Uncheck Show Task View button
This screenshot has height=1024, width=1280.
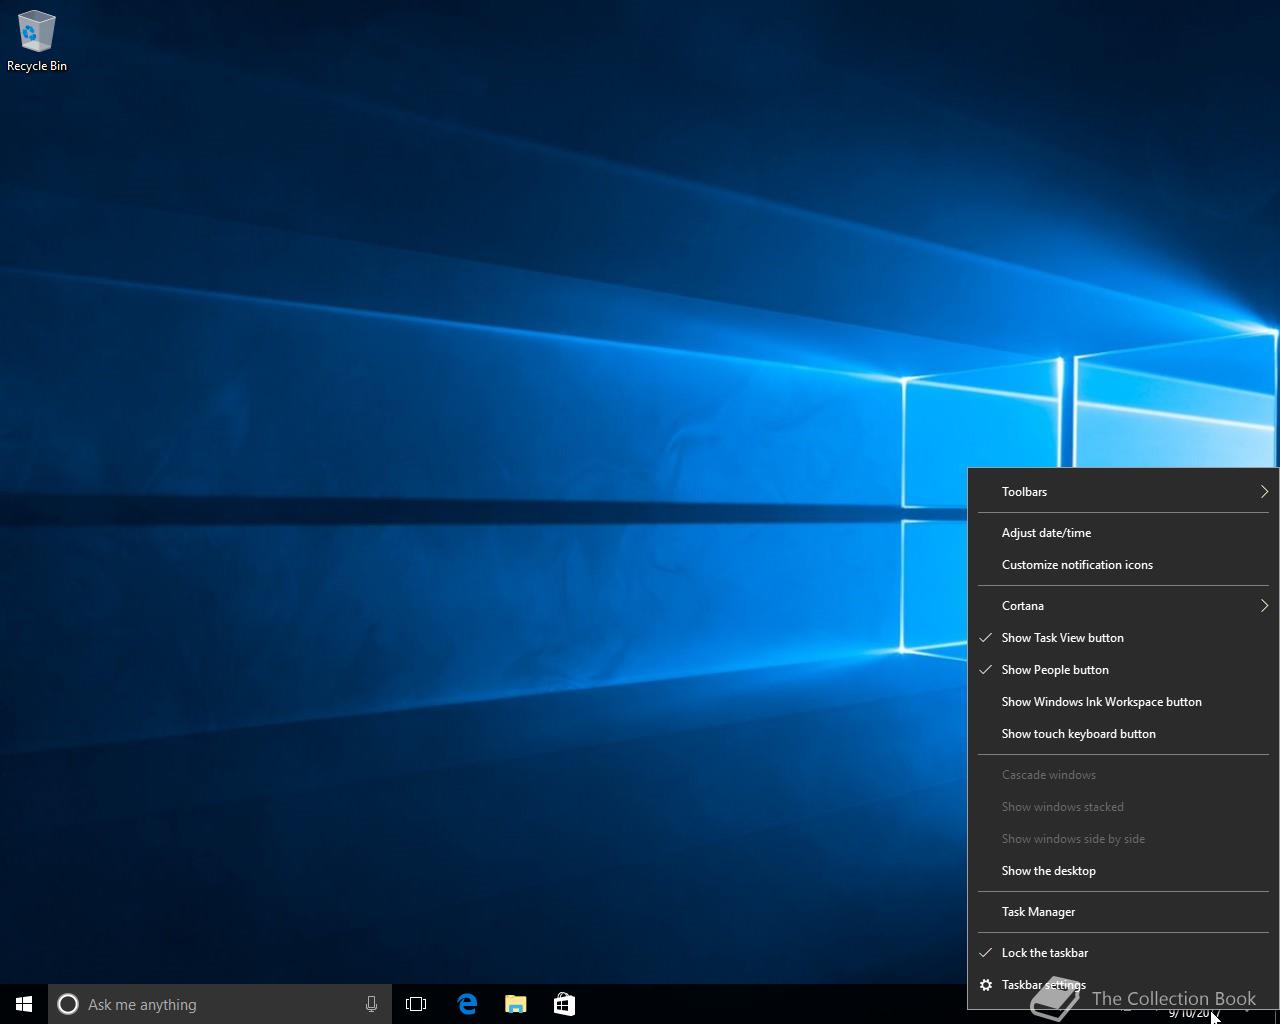pyautogui.click(x=1123, y=638)
